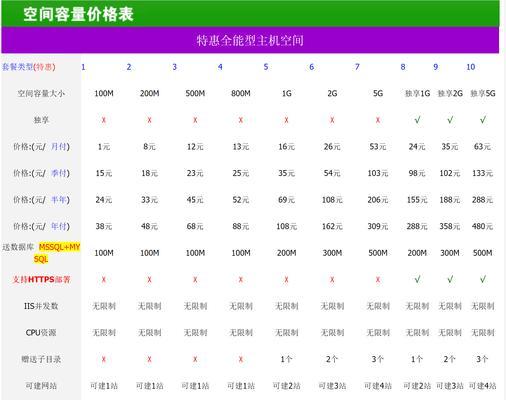Click 无限制 in IIS row under 100M

104,306
